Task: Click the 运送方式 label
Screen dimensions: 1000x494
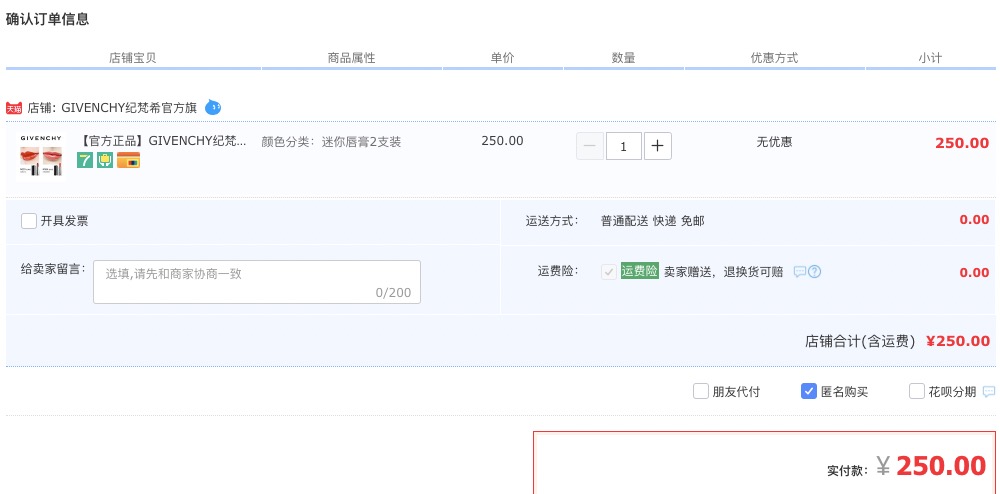Action: tap(552, 221)
